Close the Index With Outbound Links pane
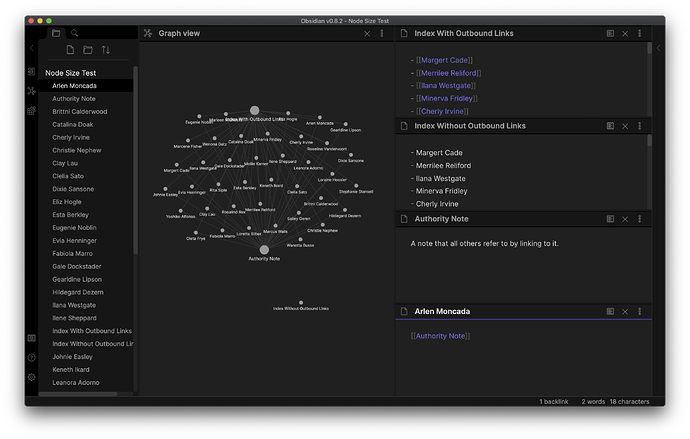This screenshot has width=690, height=439. [x=625, y=33]
